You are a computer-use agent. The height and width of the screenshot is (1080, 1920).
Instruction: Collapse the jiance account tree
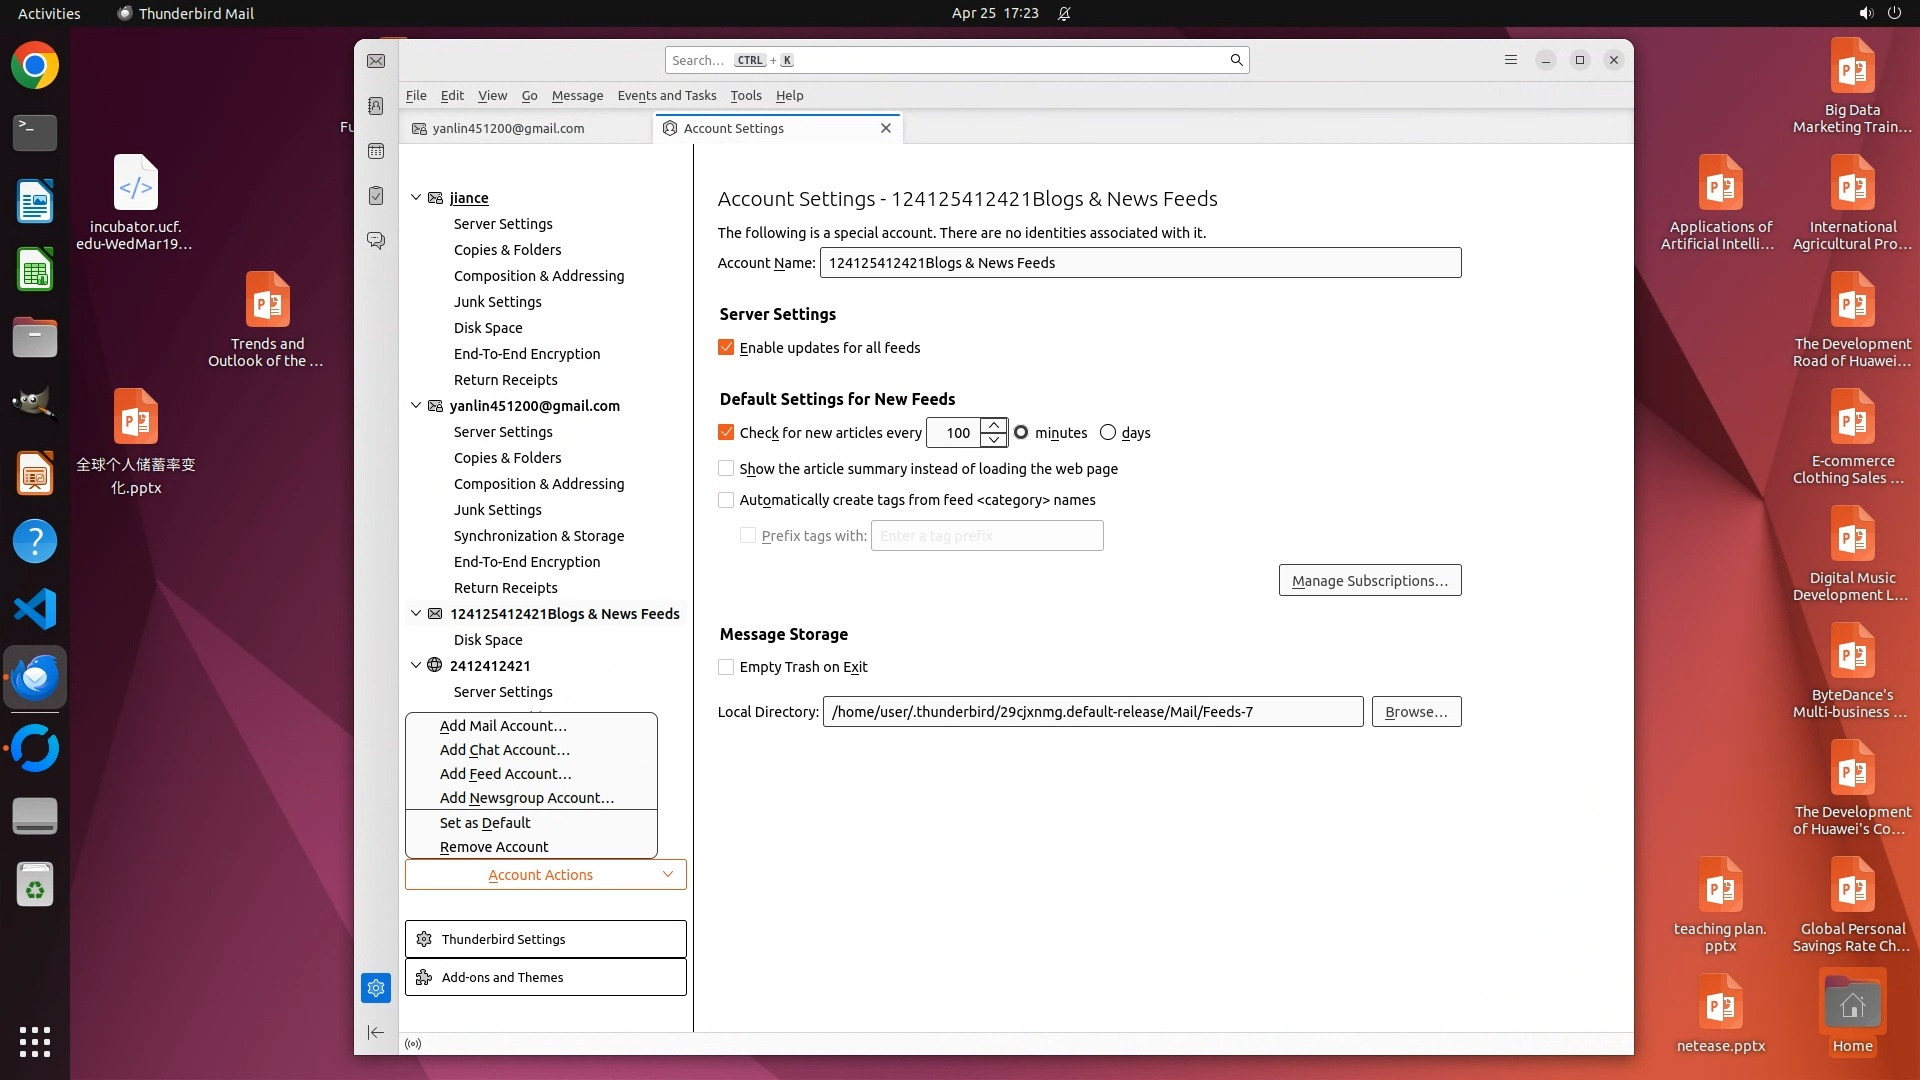(x=416, y=198)
